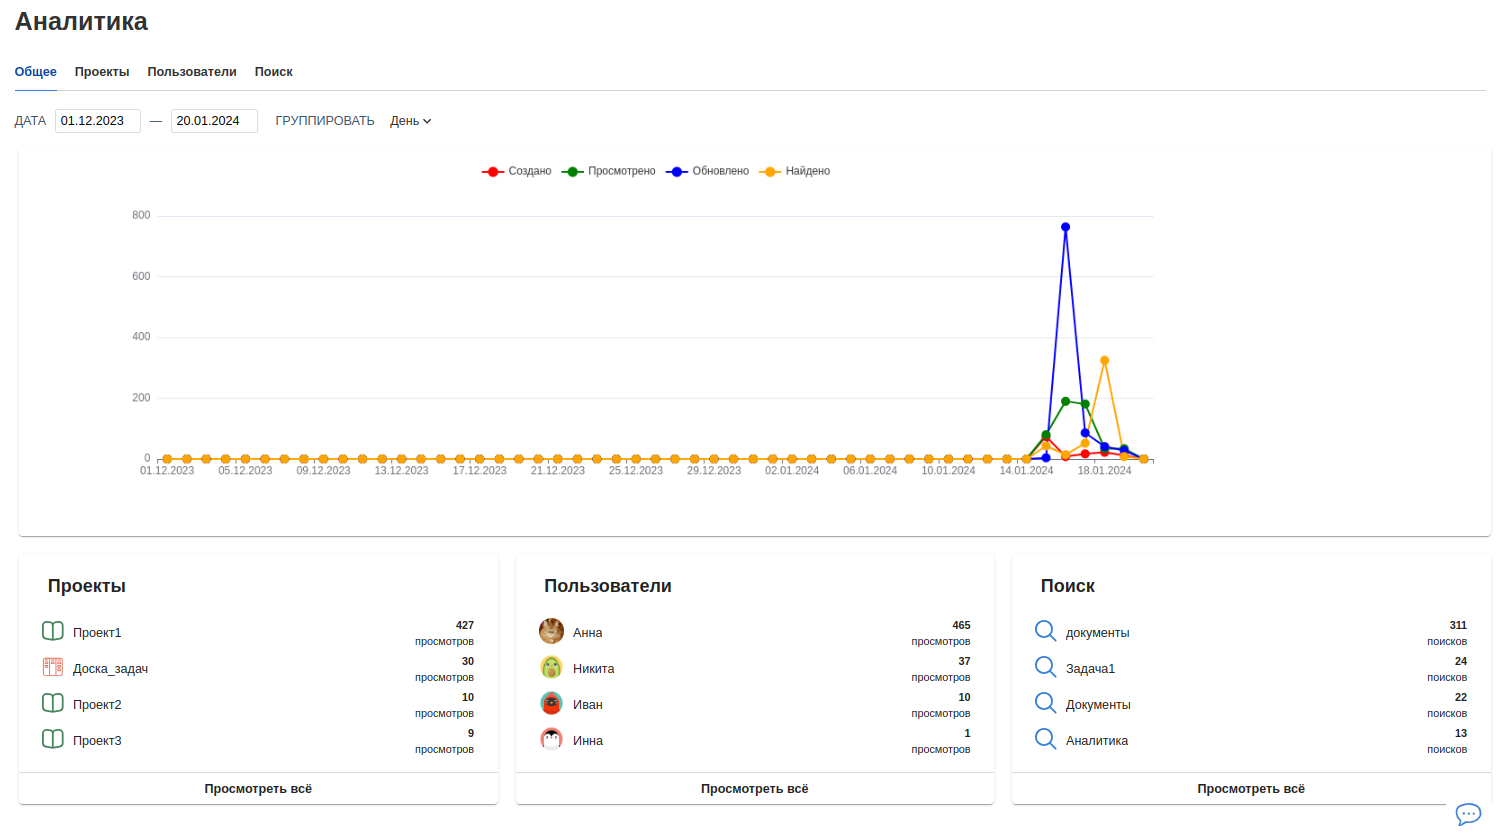
Task: Click Инна's penguin avatar
Action: point(551,739)
